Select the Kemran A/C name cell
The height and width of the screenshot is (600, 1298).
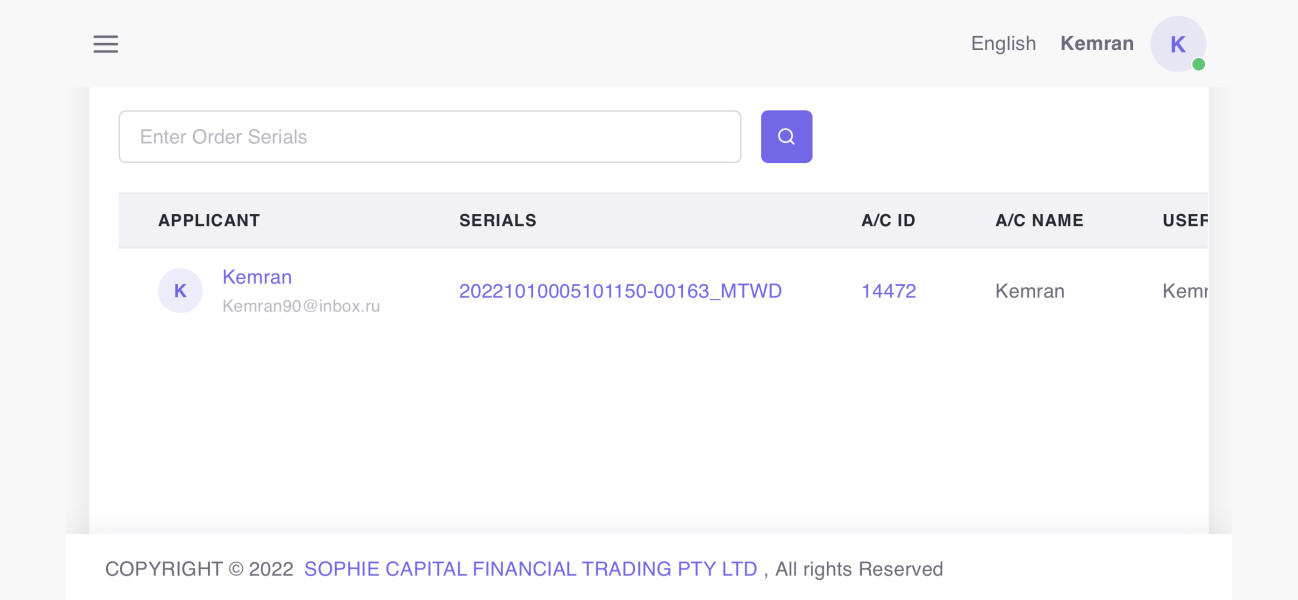click(x=1030, y=291)
